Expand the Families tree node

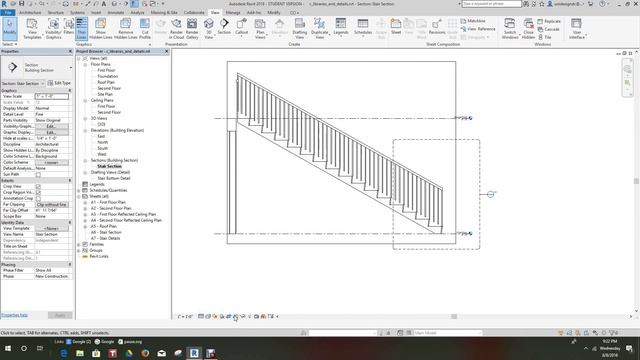pos(79,244)
